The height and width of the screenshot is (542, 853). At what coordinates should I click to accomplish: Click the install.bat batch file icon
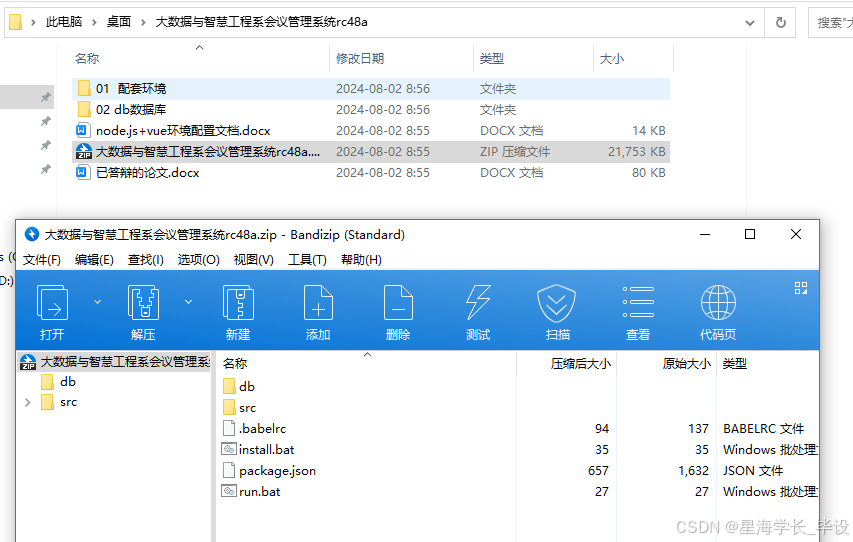(x=229, y=449)
